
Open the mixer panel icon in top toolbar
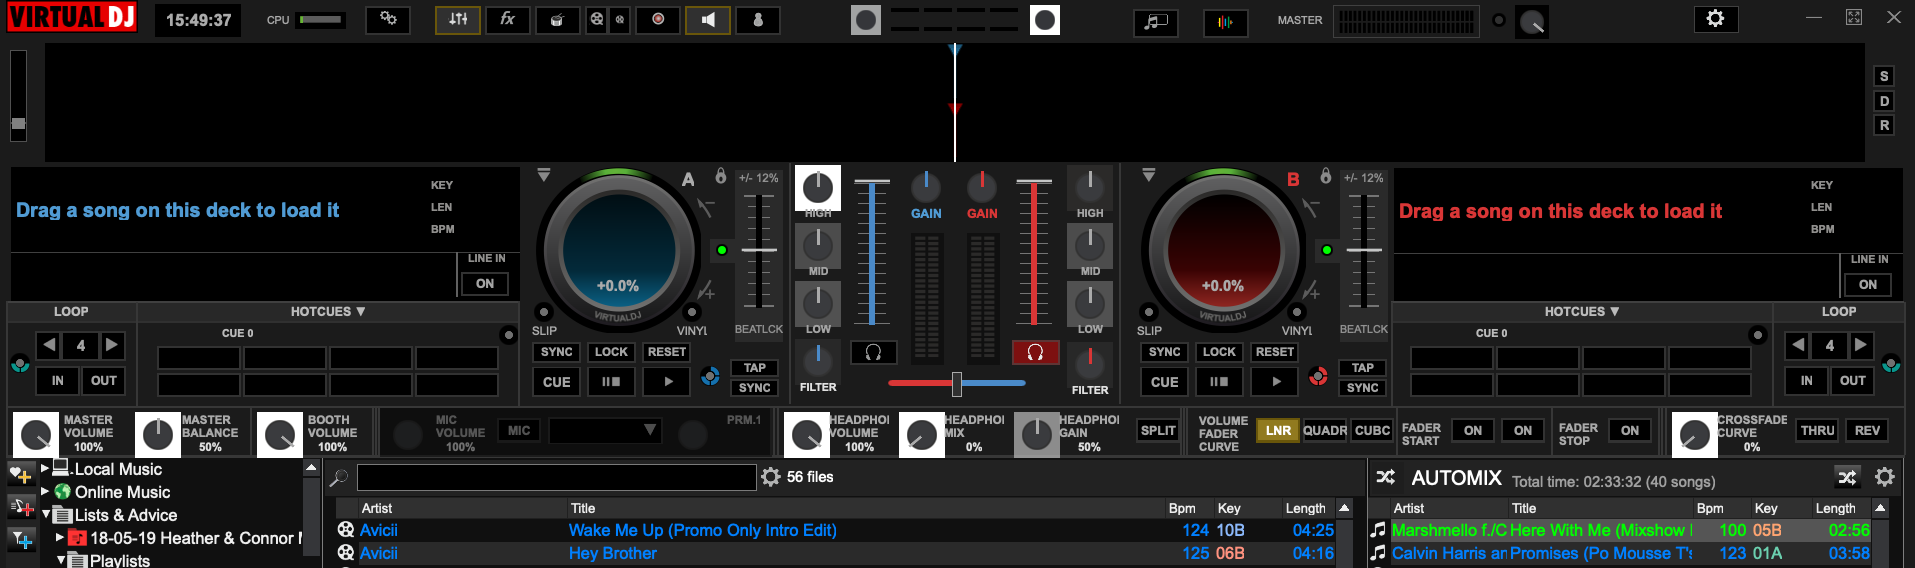click(458, 20)
